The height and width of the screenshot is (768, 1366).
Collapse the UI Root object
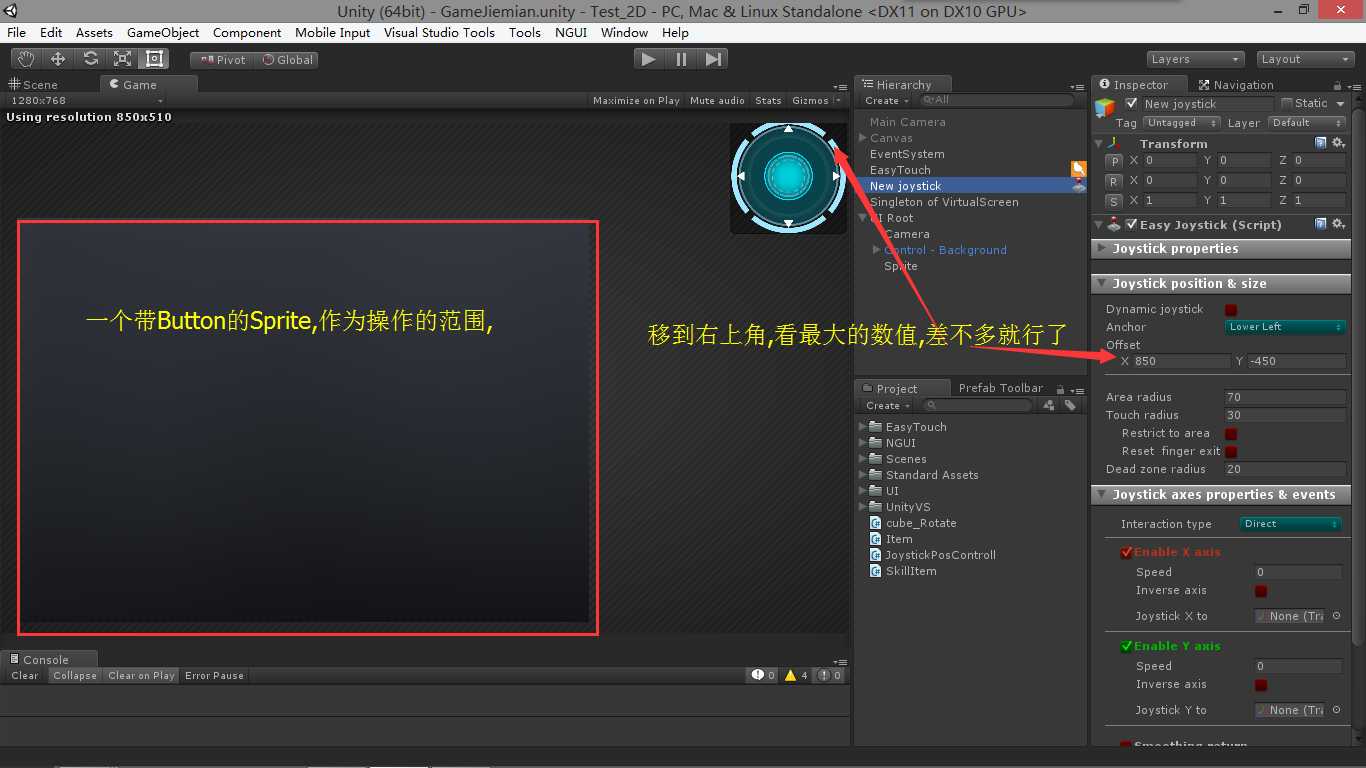point(863,218)
